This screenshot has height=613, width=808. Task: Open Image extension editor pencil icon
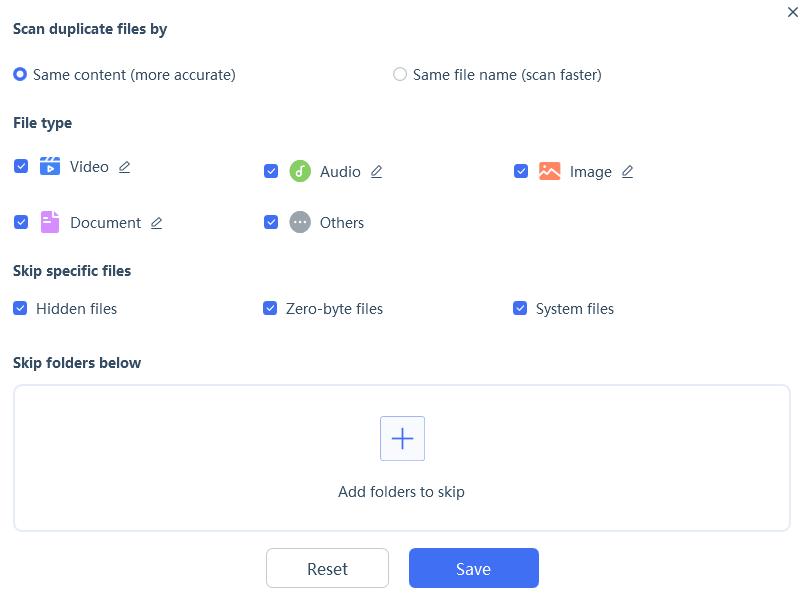627,172
